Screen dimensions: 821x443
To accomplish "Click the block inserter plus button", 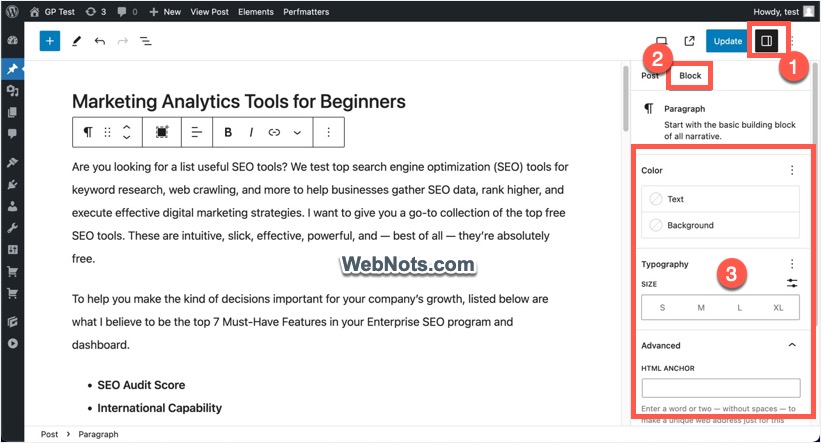I will (50, 41).
